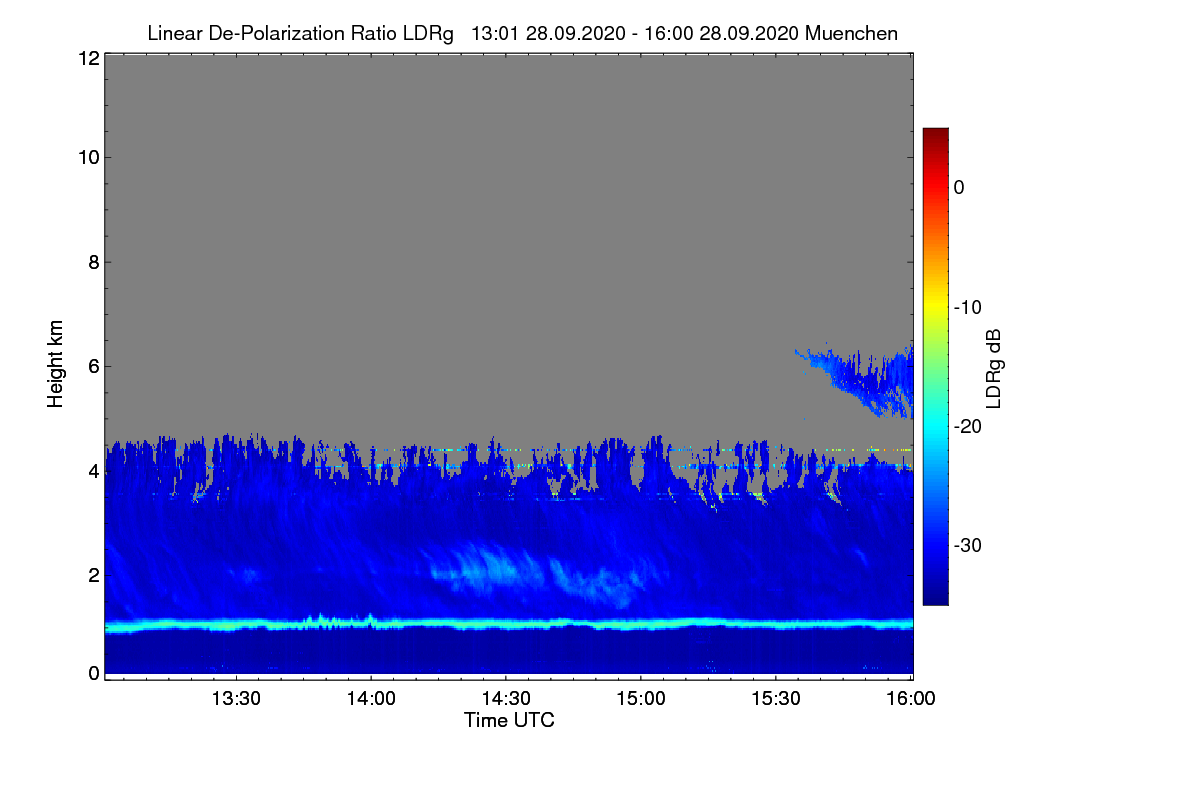This screenshot has width=1200, height=800.
Task: Click the 16:00 time tick label
Action: click(910, 700)
